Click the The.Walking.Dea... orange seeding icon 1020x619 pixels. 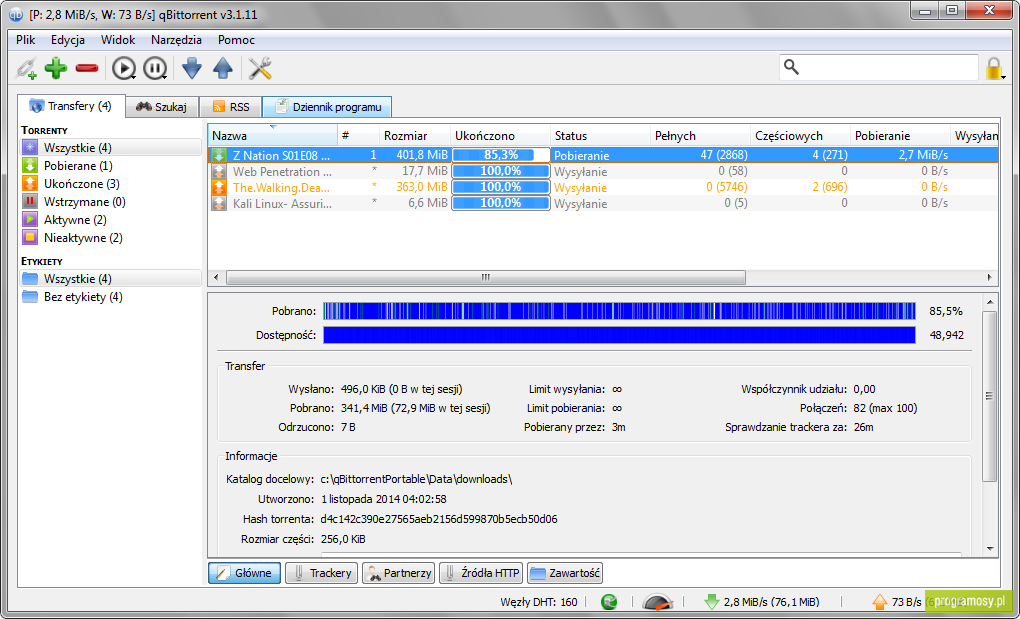(x=219, y=187)
